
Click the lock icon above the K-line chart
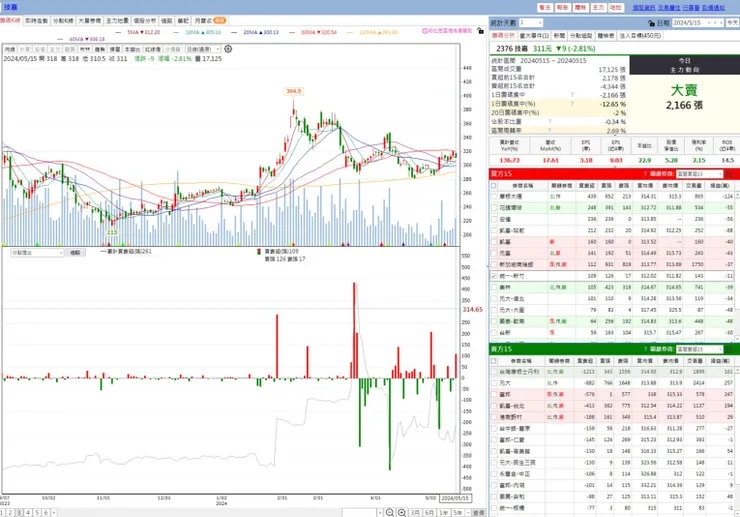(480, 31)
